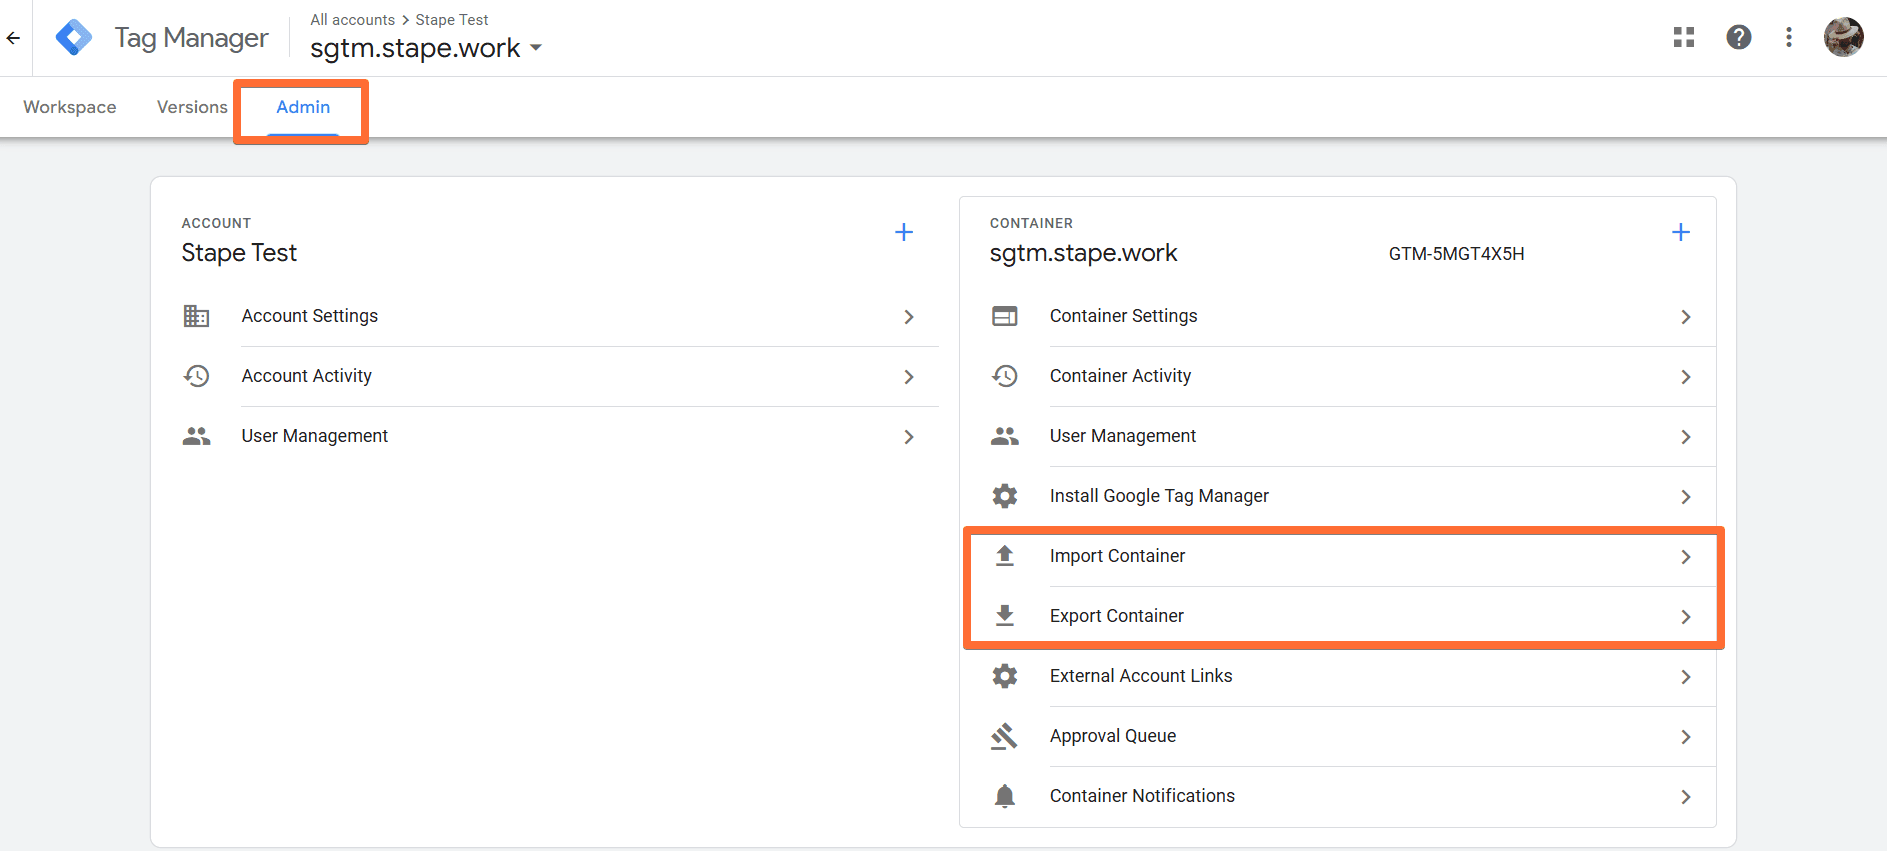Click the Import Container upload icon
The height and width of the screenshot is (851, 1887).
click(x=1005, y=556)
